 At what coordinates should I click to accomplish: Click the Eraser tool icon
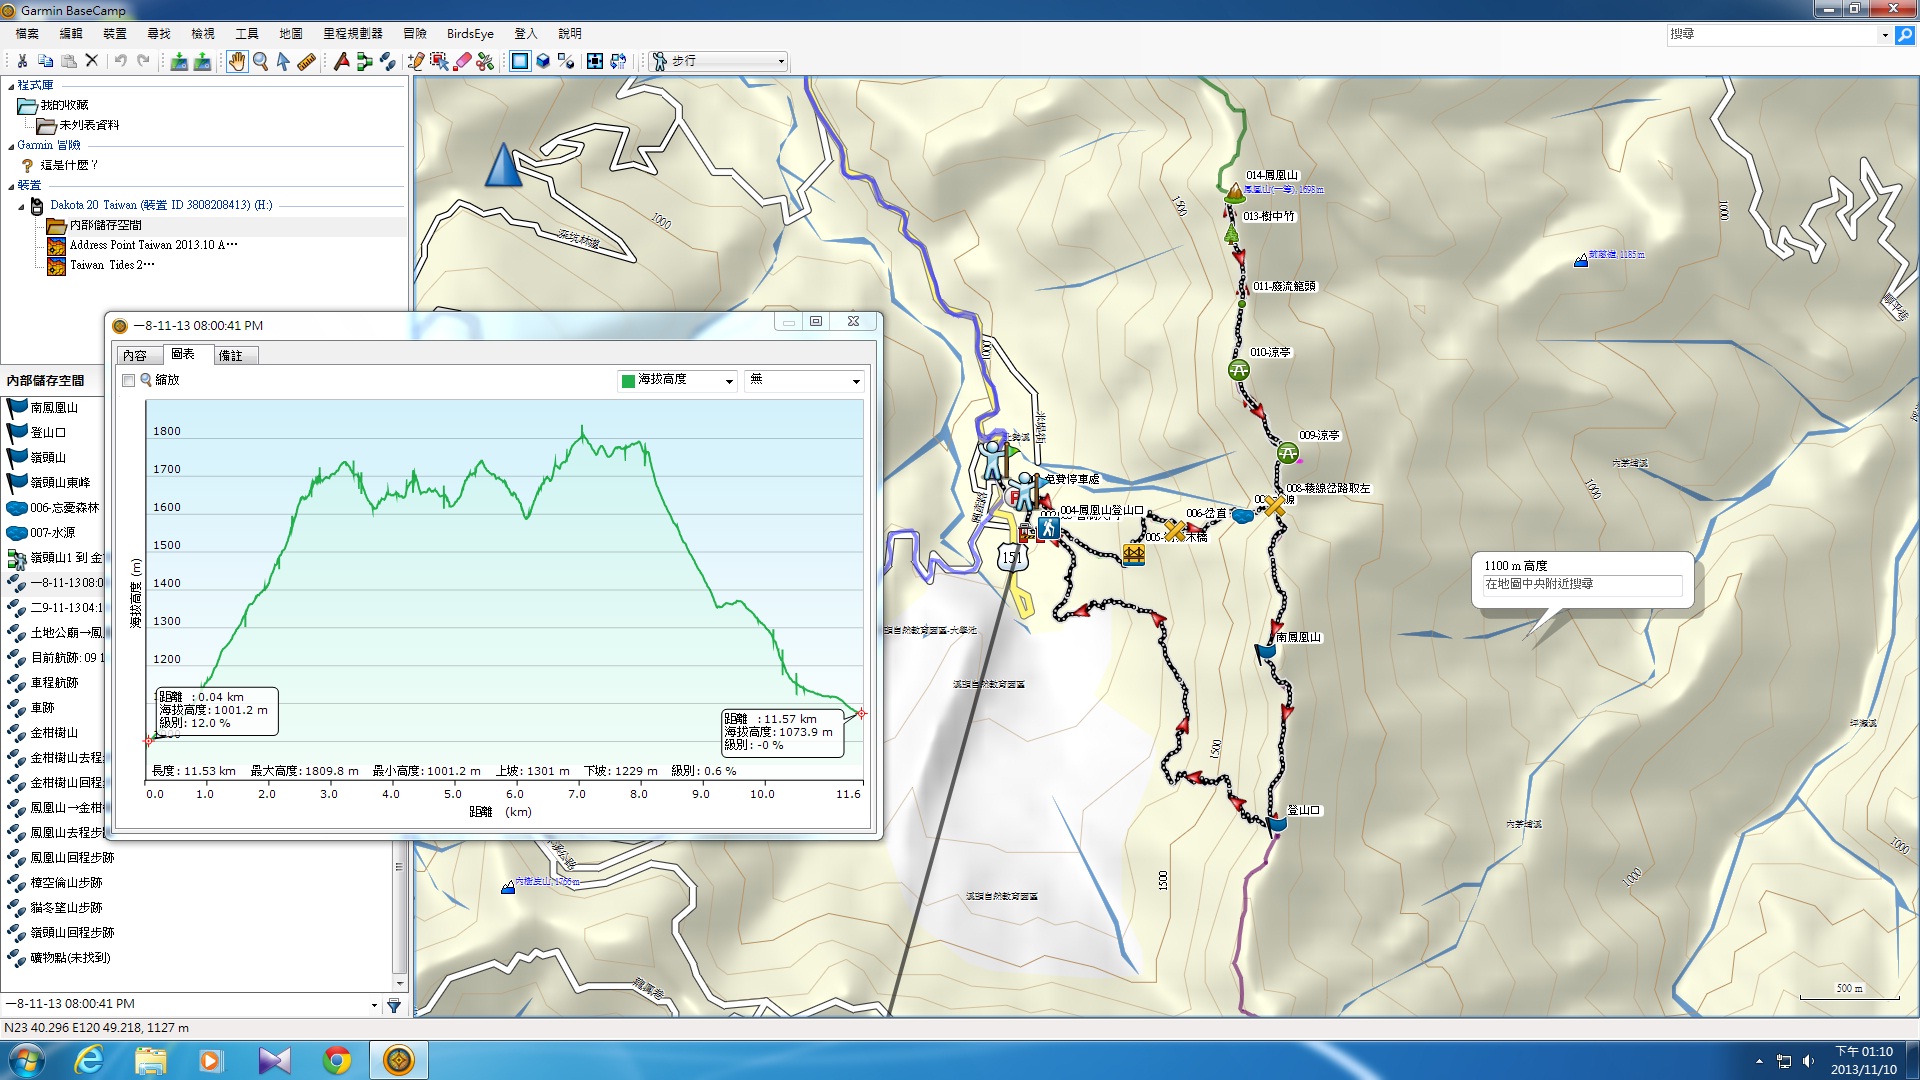coord(462,62)
